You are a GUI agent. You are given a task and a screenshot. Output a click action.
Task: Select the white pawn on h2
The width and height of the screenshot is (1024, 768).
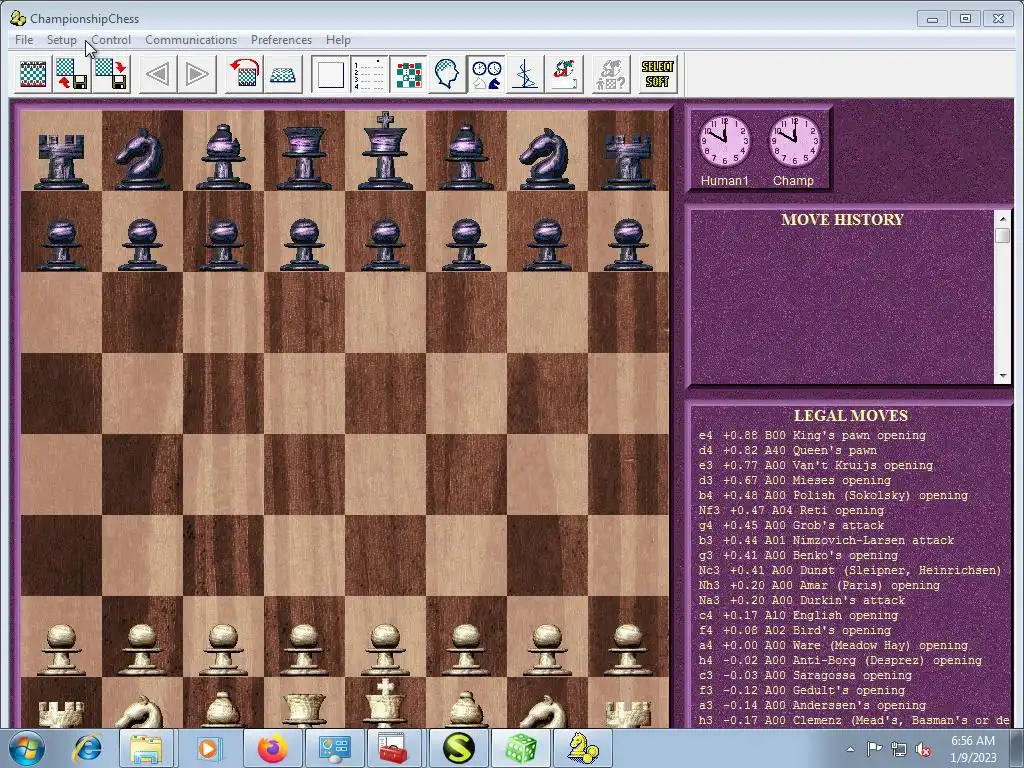tap(628, 648)
